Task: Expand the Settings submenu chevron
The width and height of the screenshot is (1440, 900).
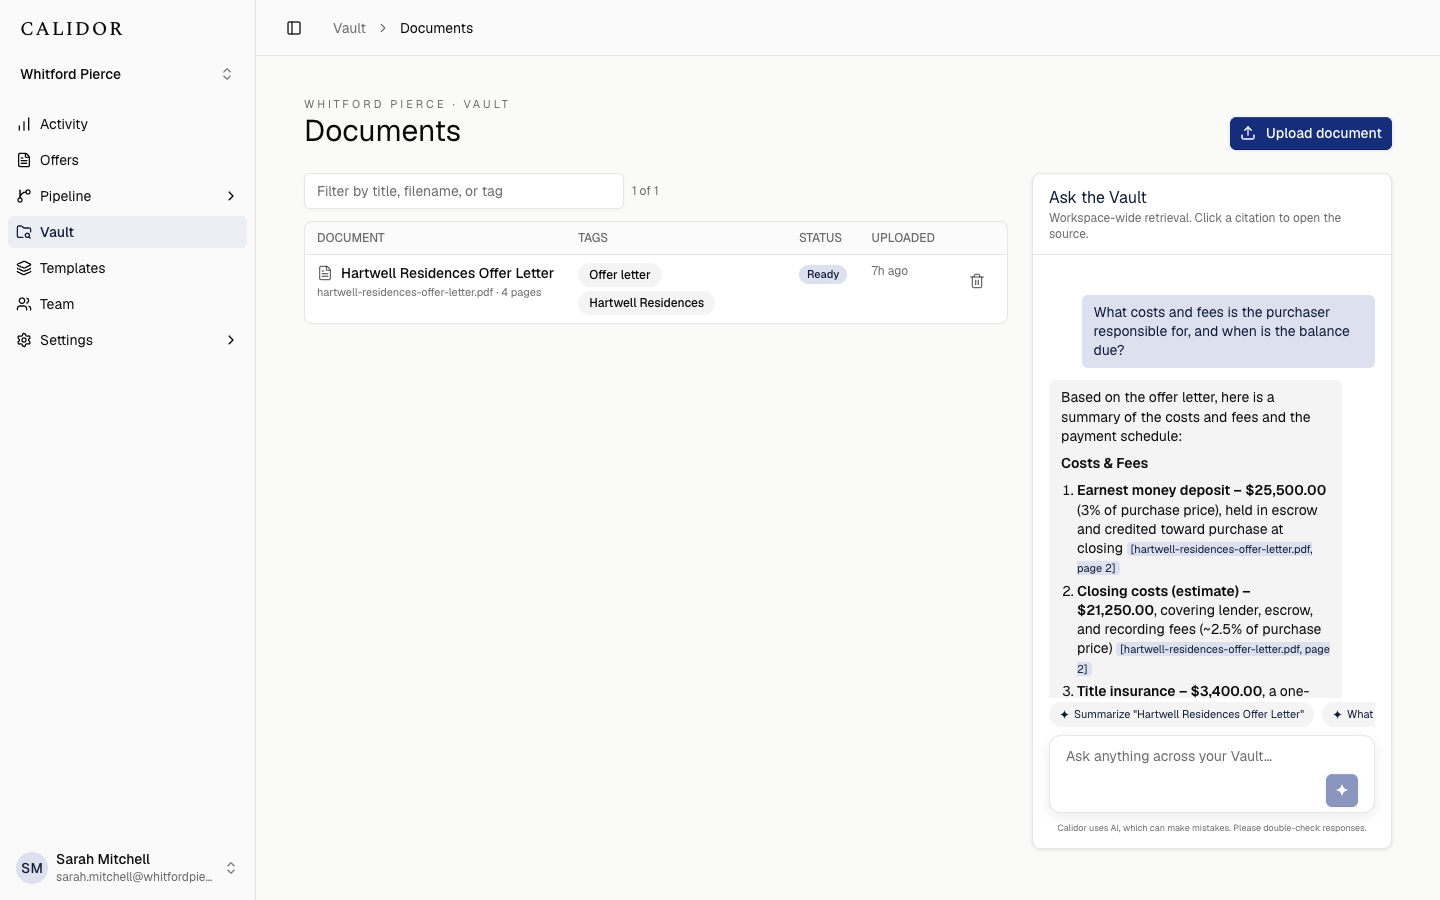Action: tap(231, 340)
